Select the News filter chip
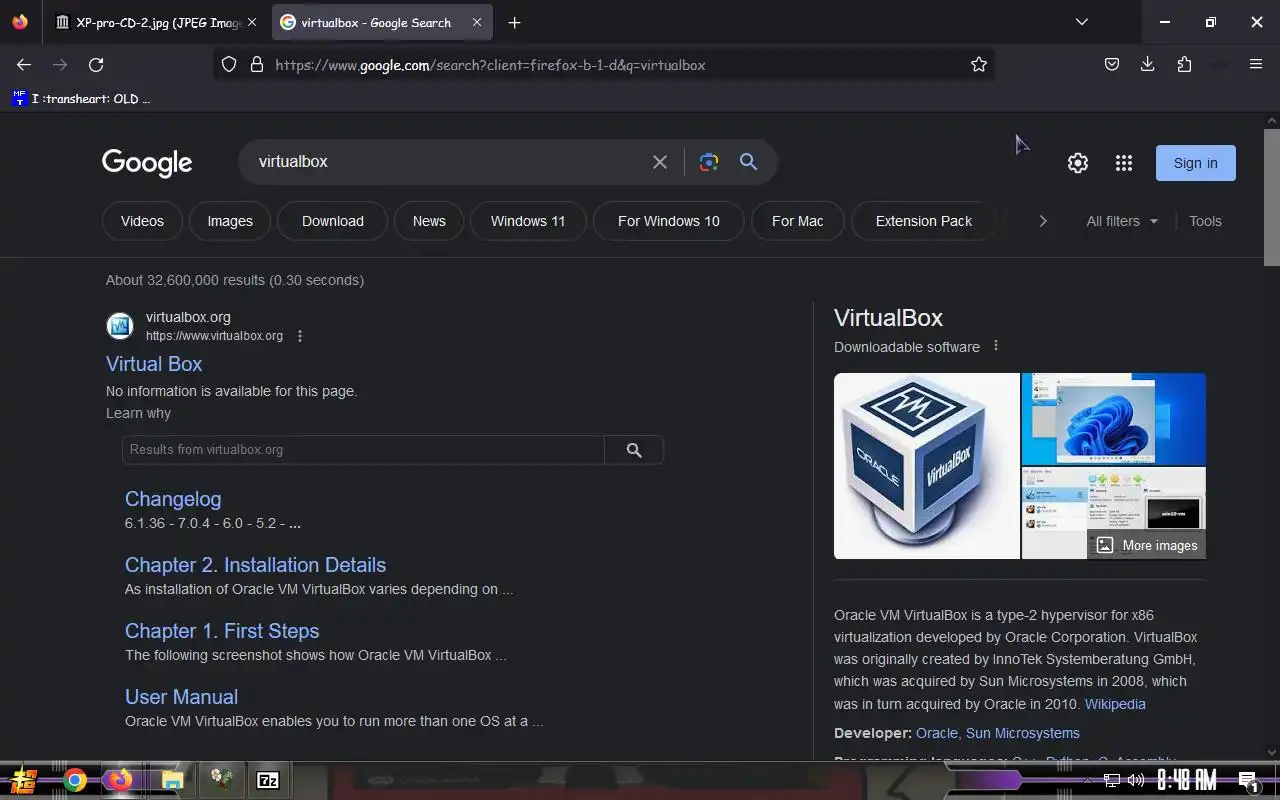The image size is (1280, 800). click(x=429, y=221)
